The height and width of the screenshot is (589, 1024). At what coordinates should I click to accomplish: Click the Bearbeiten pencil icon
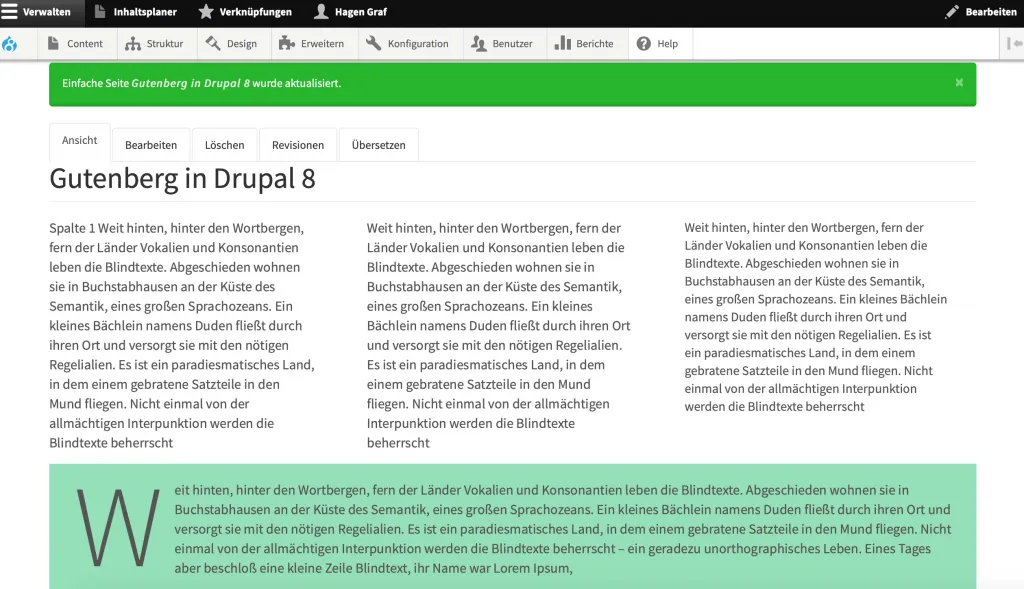(x=952, y=12)
